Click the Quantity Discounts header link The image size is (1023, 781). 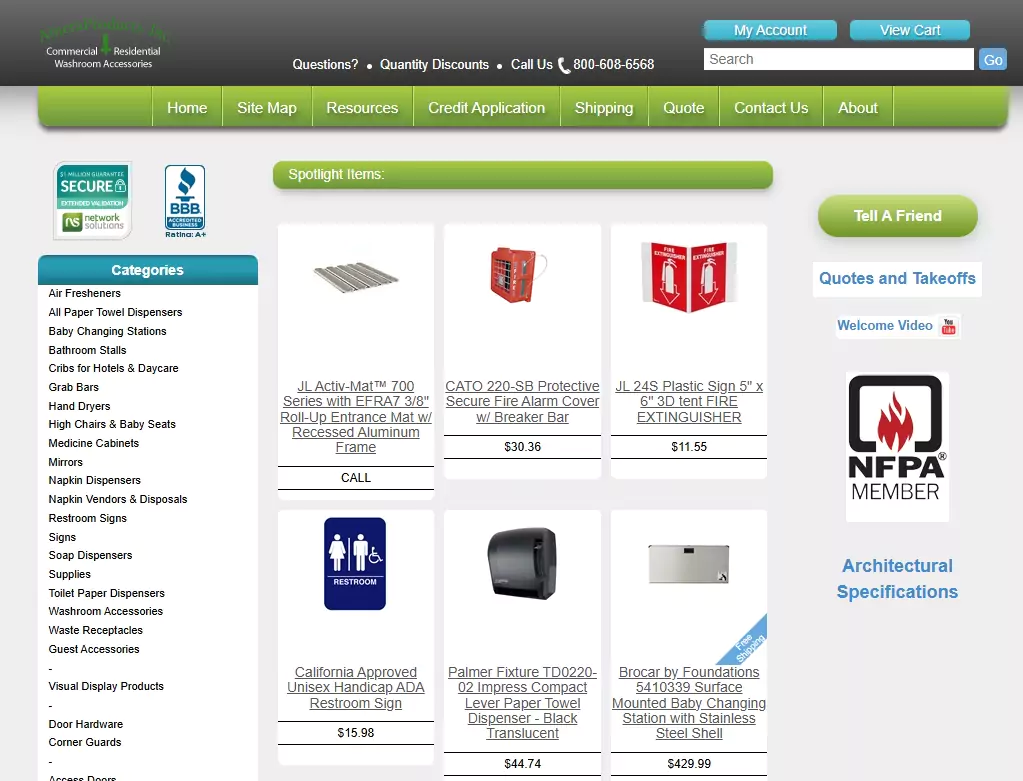point(435,65)
